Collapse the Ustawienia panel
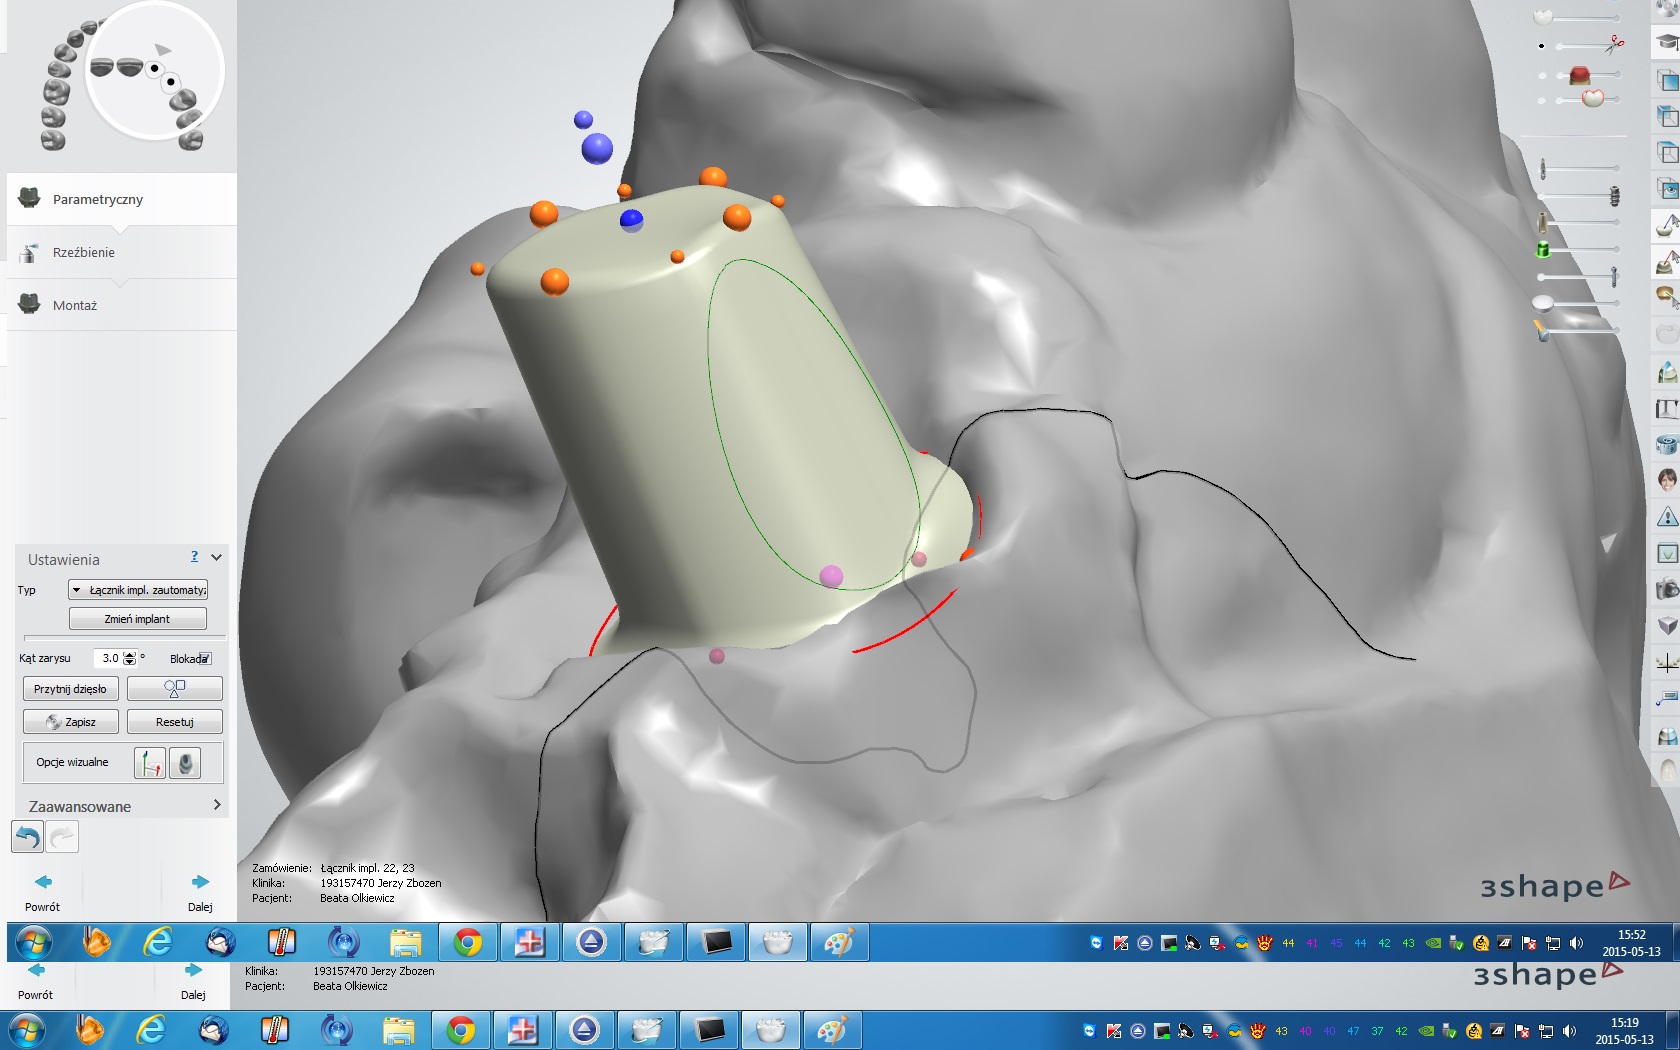This screenshot has height=1050, width=1680. [x=216, y=558]
